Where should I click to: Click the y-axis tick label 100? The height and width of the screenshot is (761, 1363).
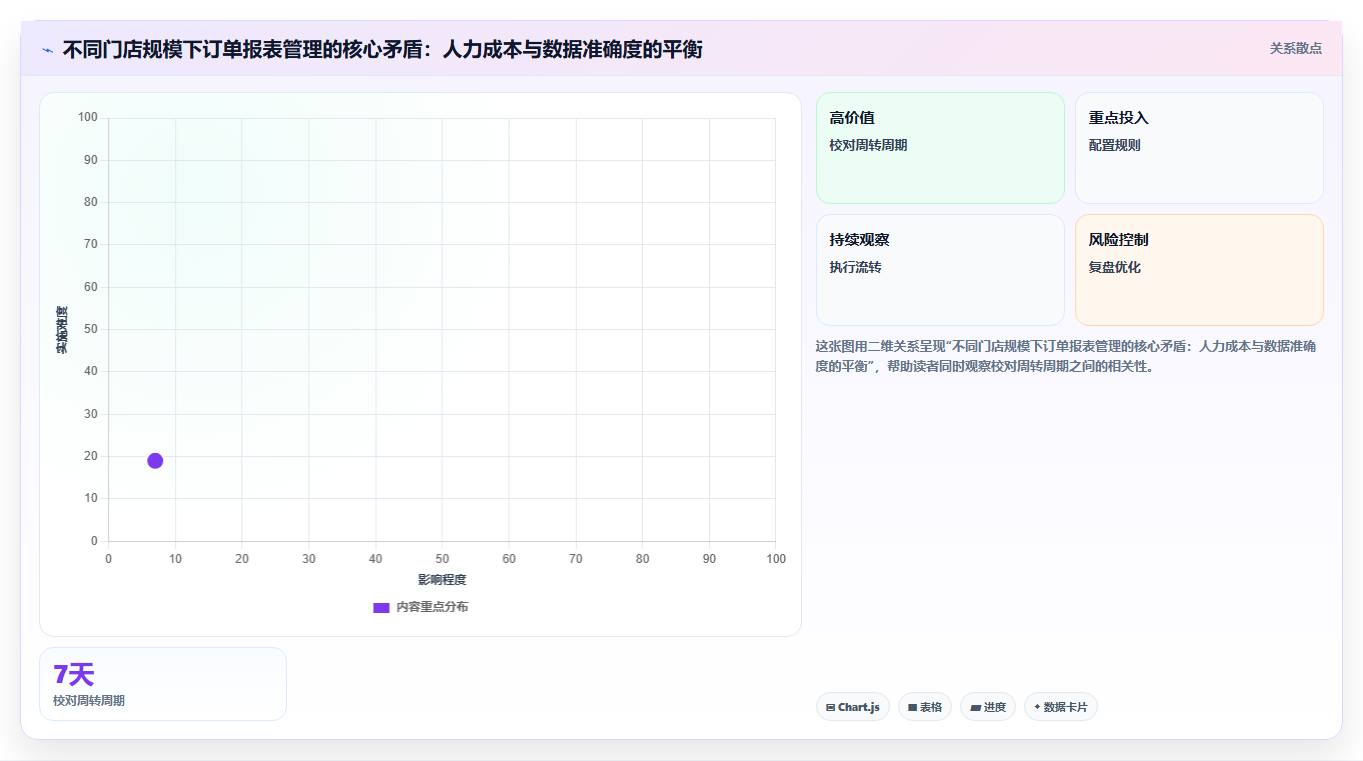[88, 118]
